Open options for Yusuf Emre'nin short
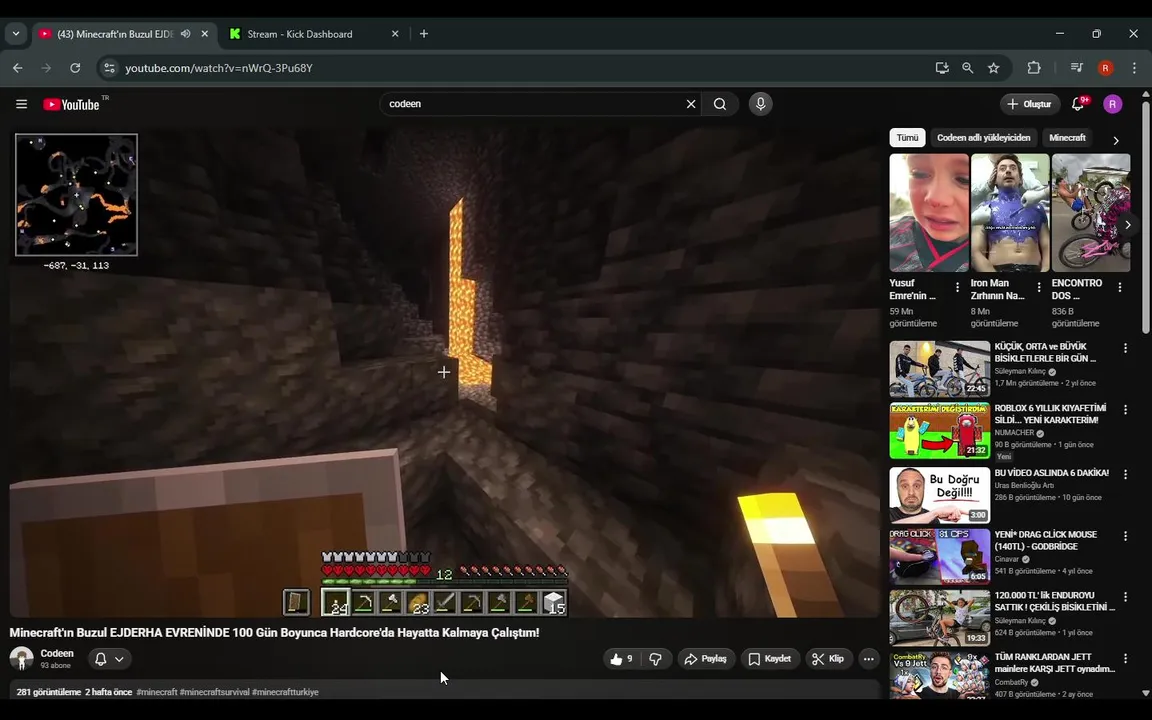1152x720 pixels. [957, 287]
